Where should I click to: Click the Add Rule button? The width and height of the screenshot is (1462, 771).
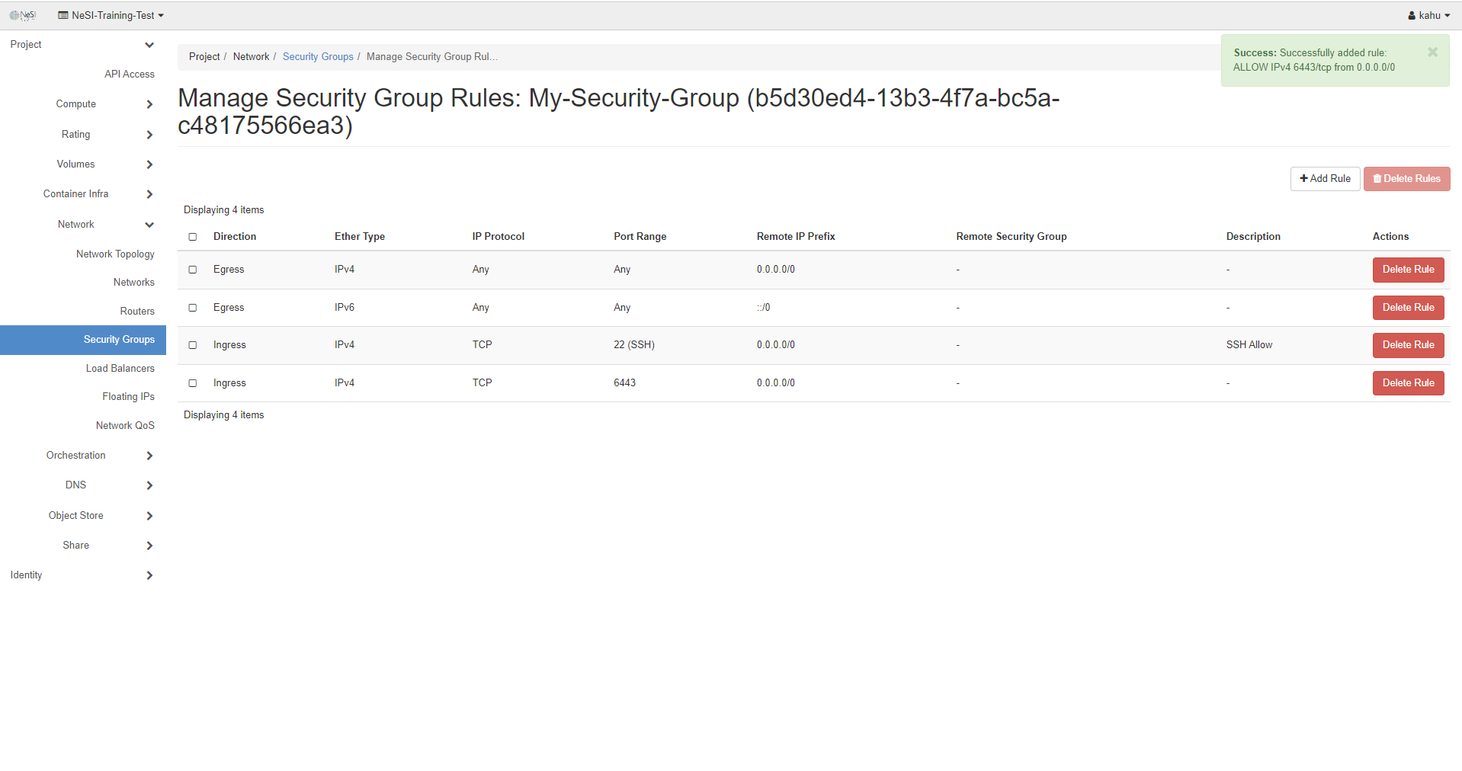1324,179
